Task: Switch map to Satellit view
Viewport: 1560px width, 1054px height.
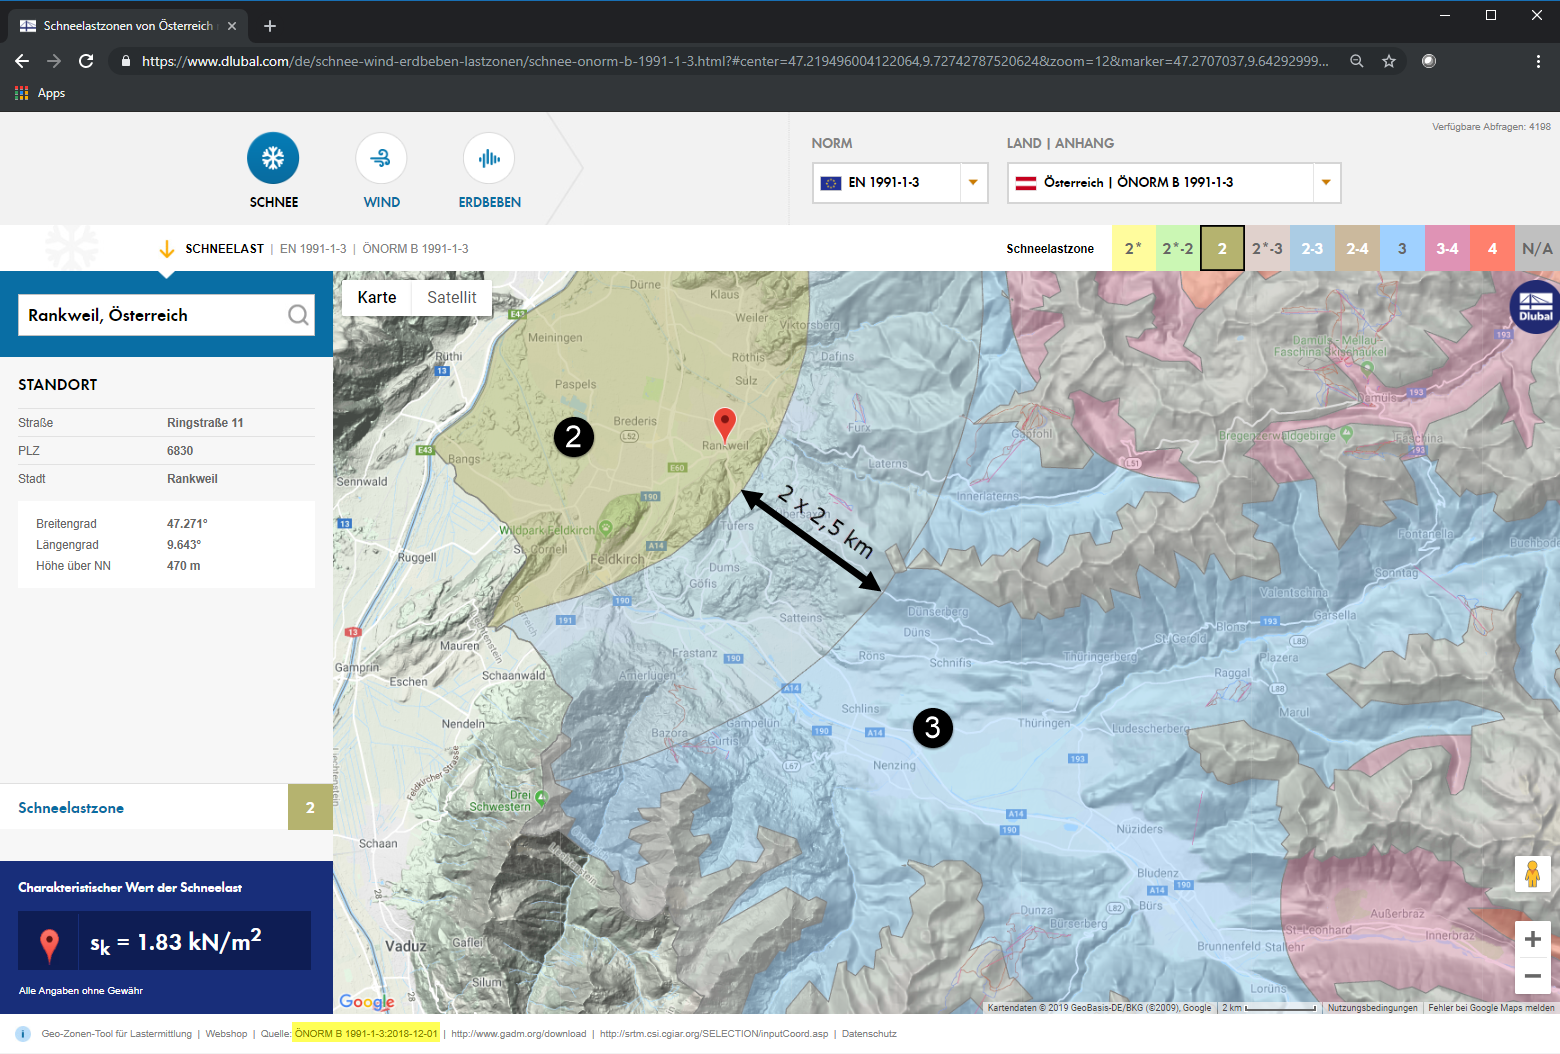Action: click(x=452, y=297)
